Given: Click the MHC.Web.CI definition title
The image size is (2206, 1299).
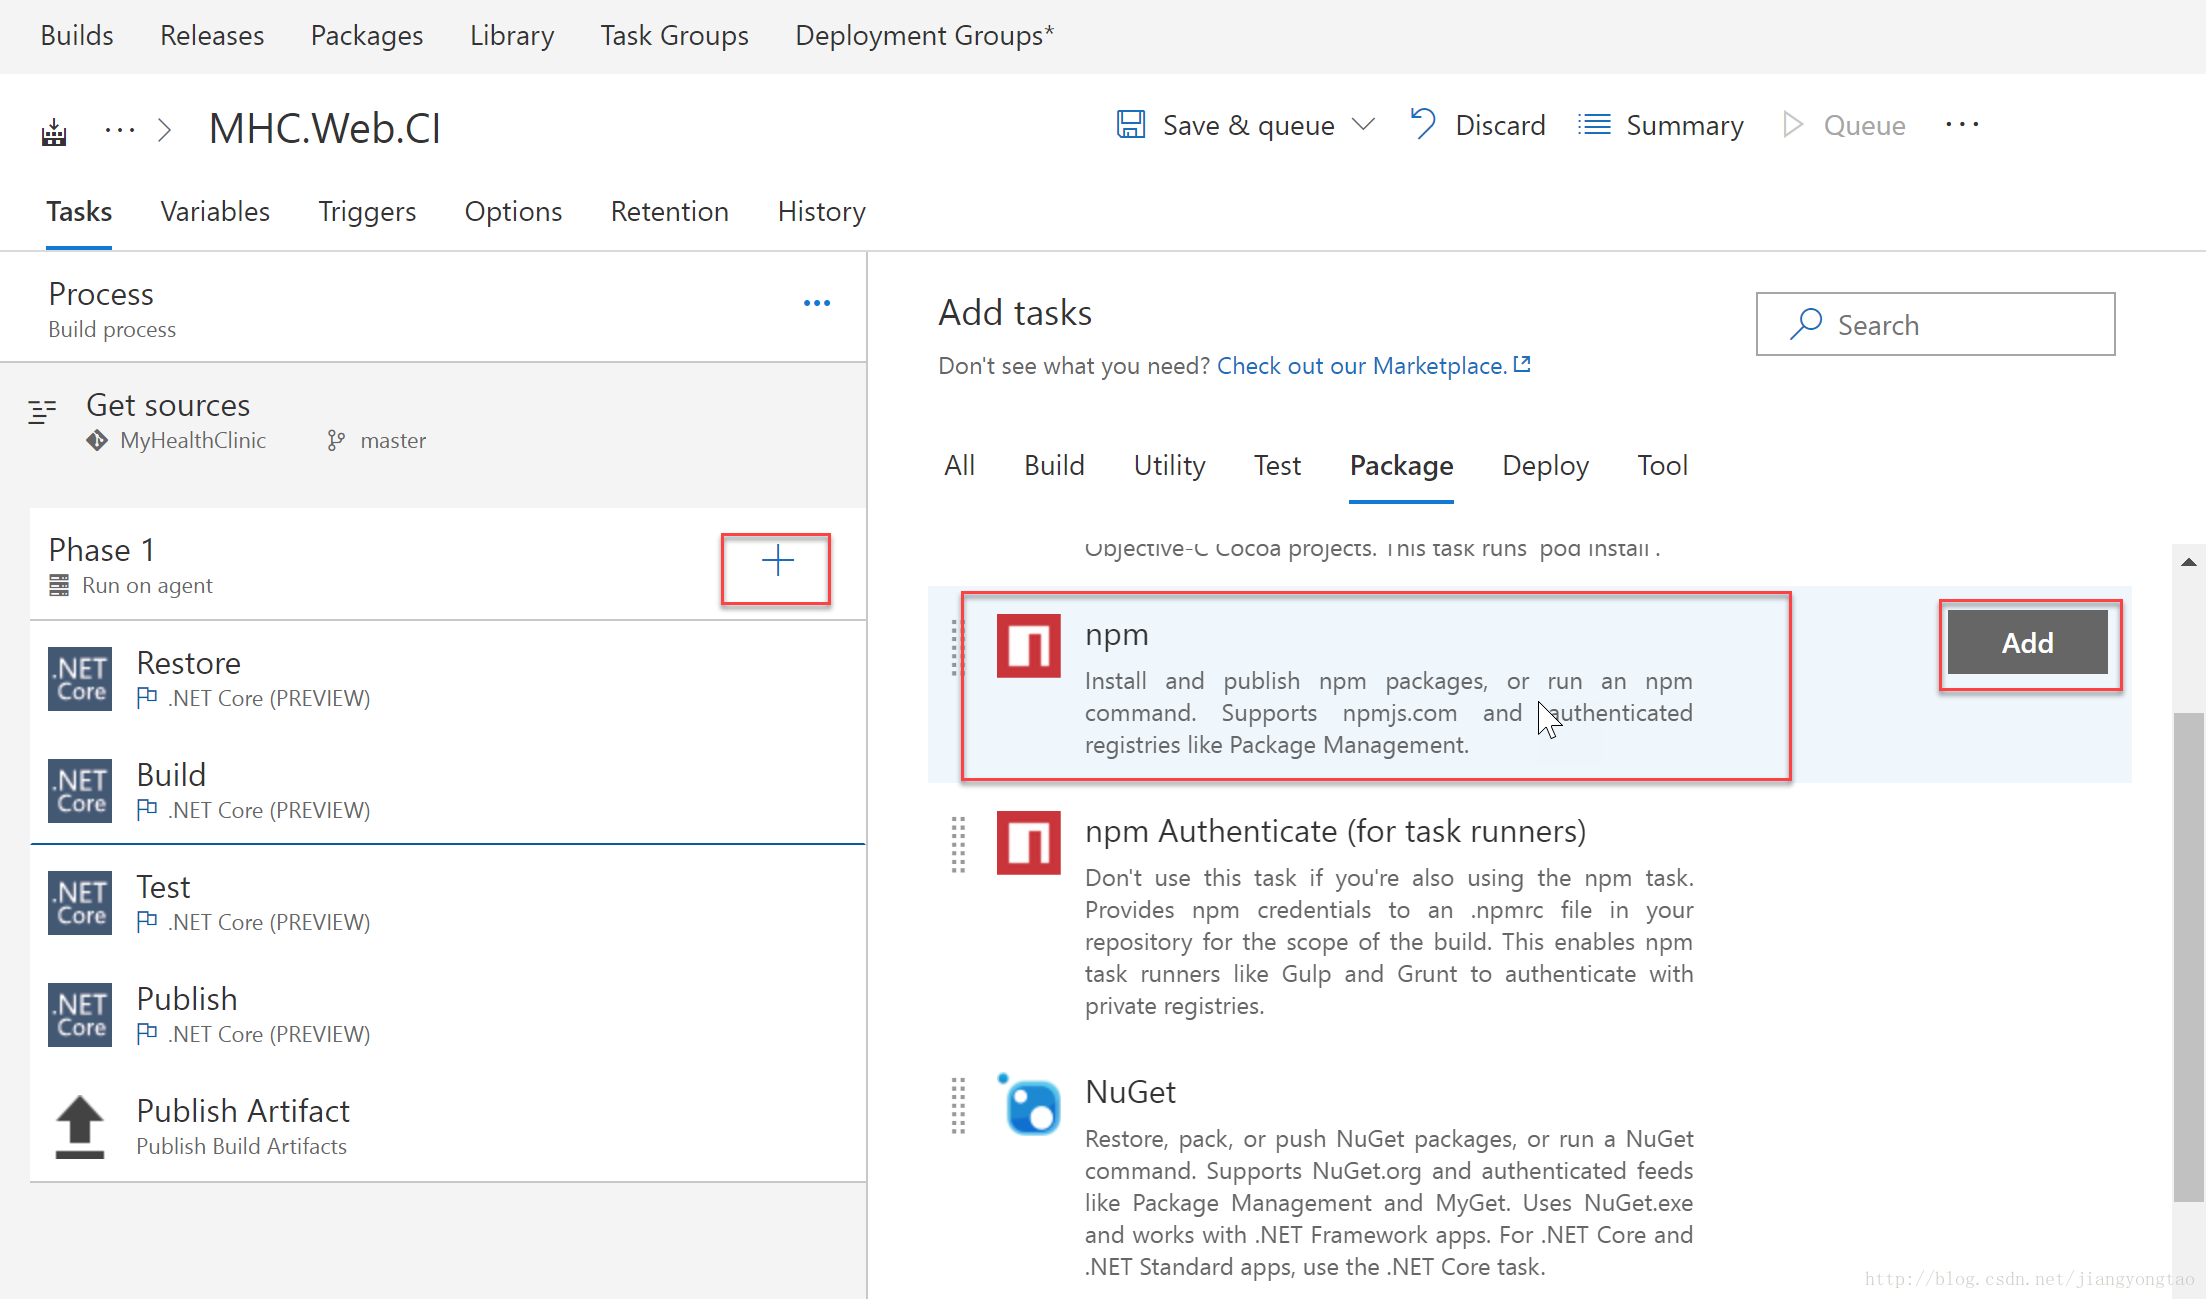Looking at the screenshot, I should pyautogui.click(x=324, y=128).
